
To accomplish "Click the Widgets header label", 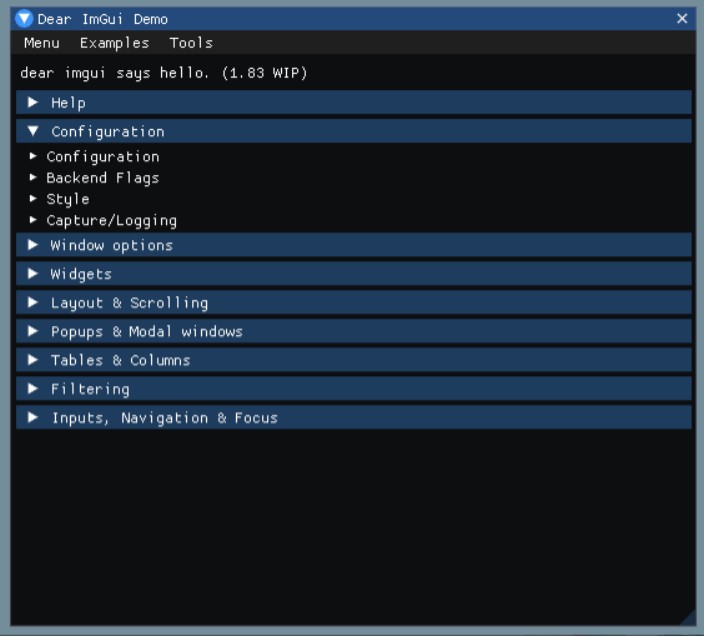I will 81,274.
